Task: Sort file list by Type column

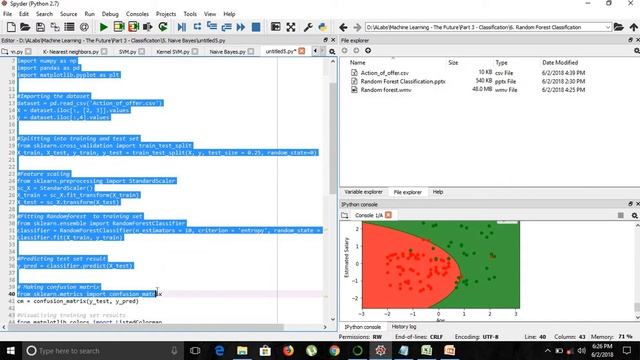Action: pos(501,62)
